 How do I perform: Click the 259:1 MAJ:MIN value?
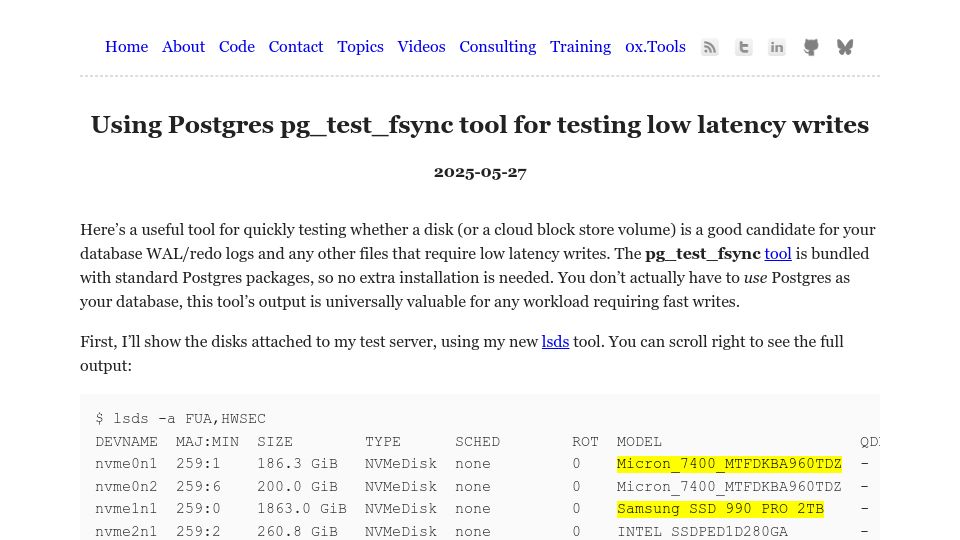198,464
